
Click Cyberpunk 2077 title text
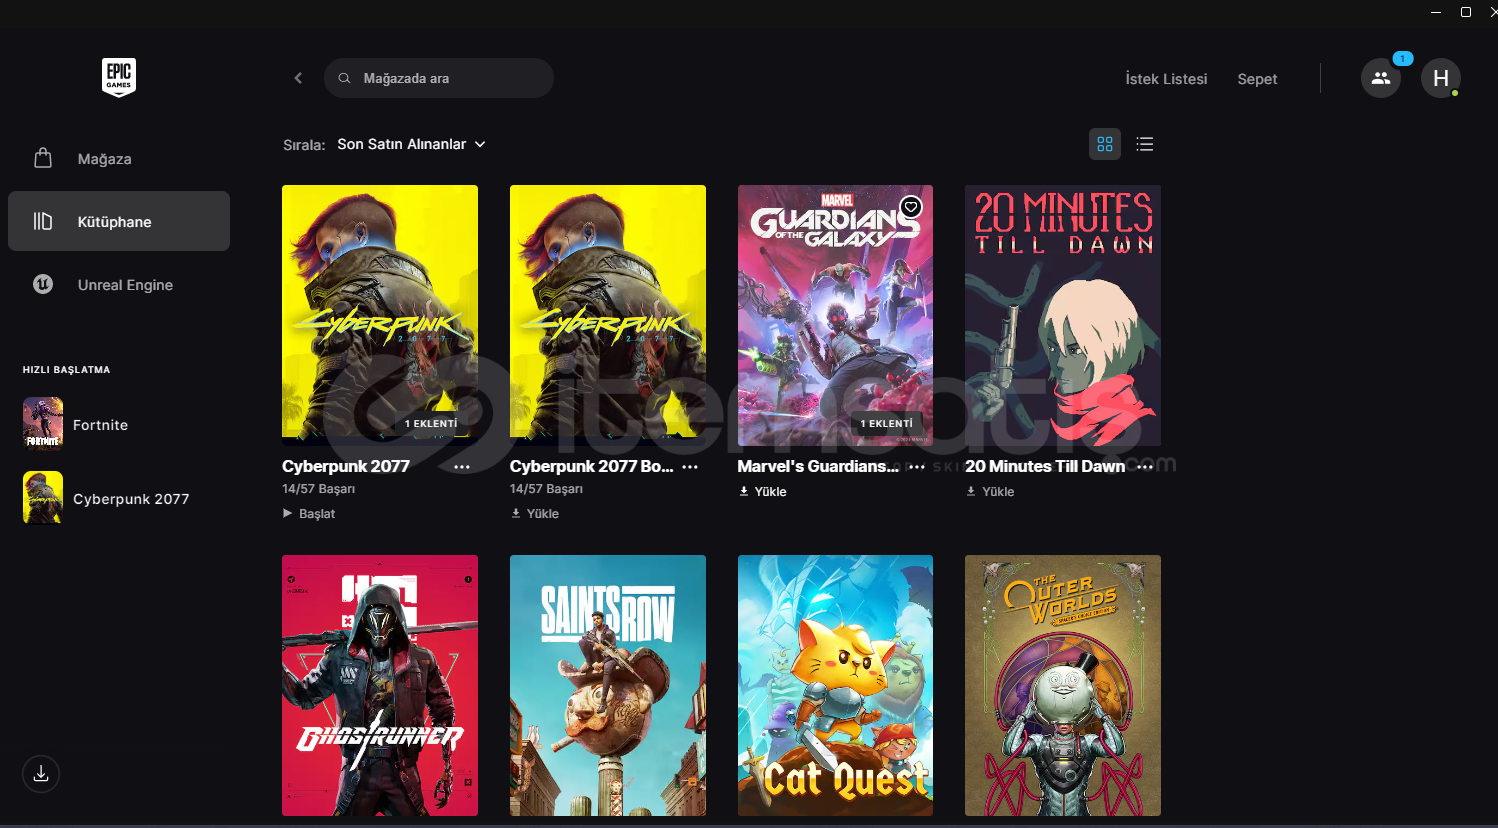coord(346,466)
